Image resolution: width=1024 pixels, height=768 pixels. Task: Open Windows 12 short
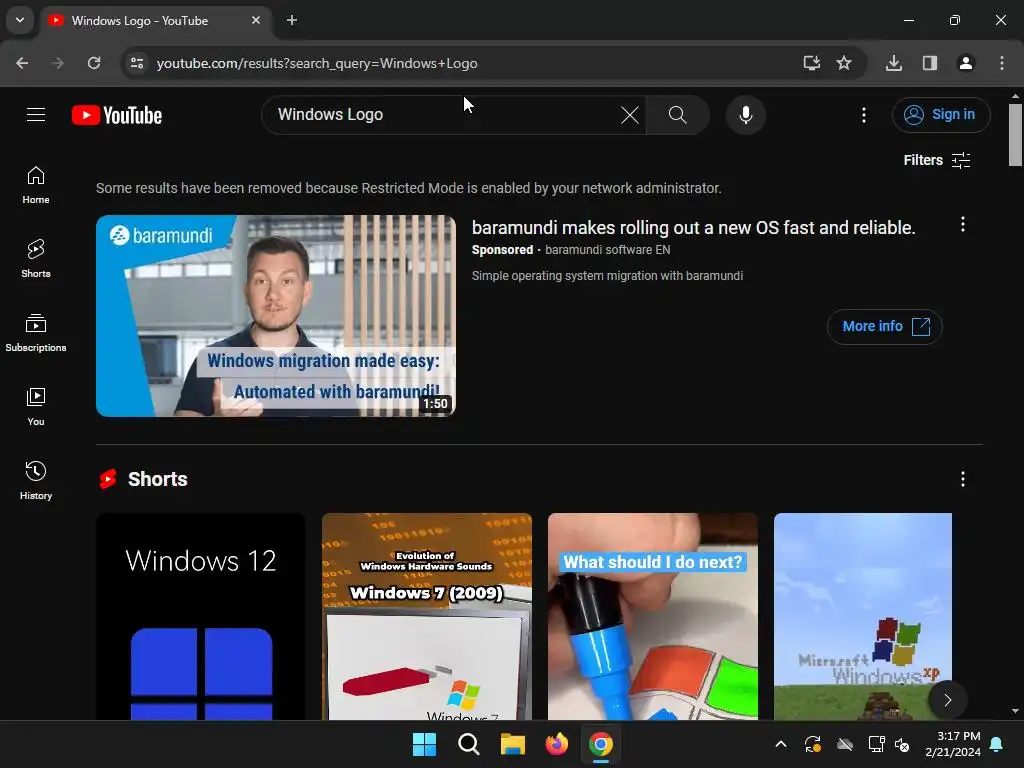pos(200,616)
